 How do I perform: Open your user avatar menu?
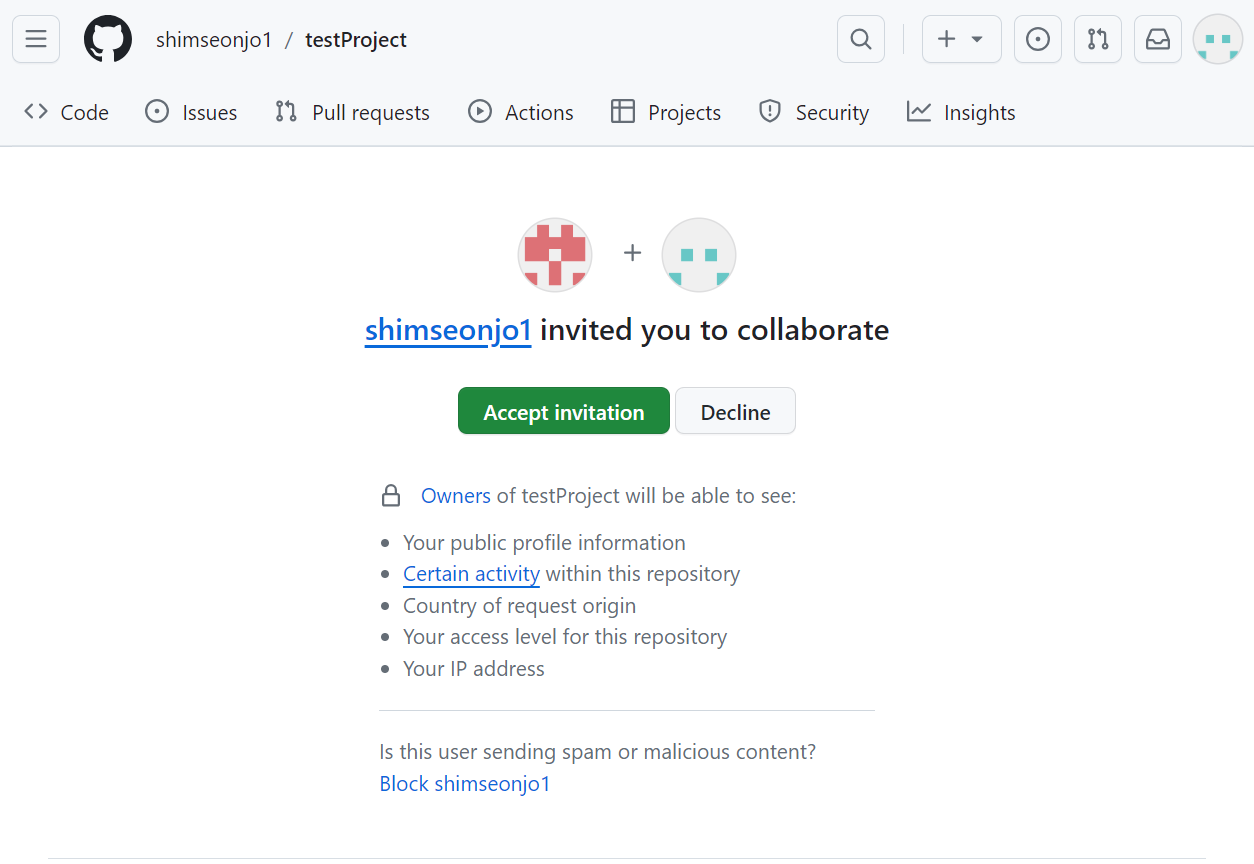pos(1217,40)
